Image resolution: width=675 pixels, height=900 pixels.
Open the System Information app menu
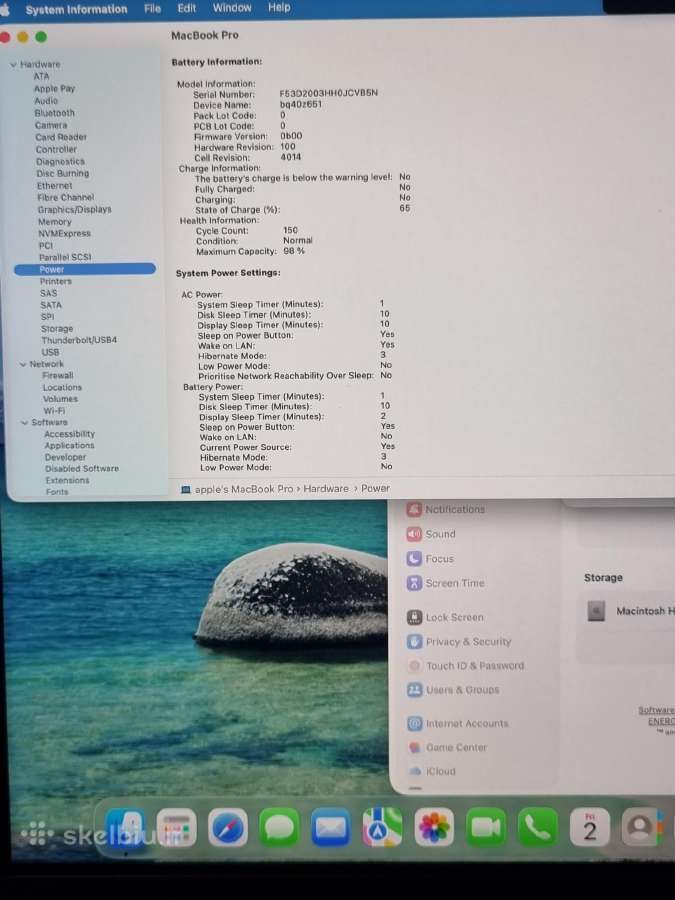[76, 9]
